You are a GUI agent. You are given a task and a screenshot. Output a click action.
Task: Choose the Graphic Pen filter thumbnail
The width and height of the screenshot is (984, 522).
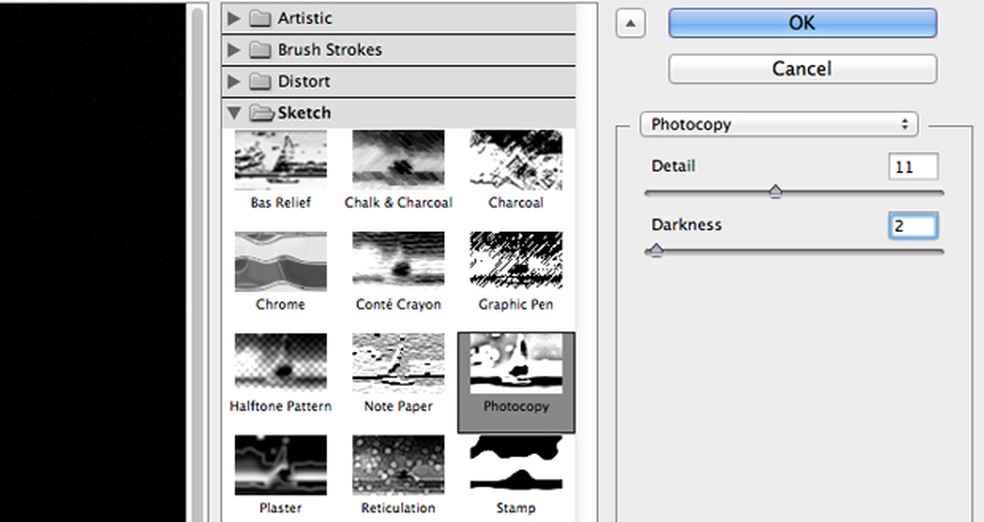point(516,262)
